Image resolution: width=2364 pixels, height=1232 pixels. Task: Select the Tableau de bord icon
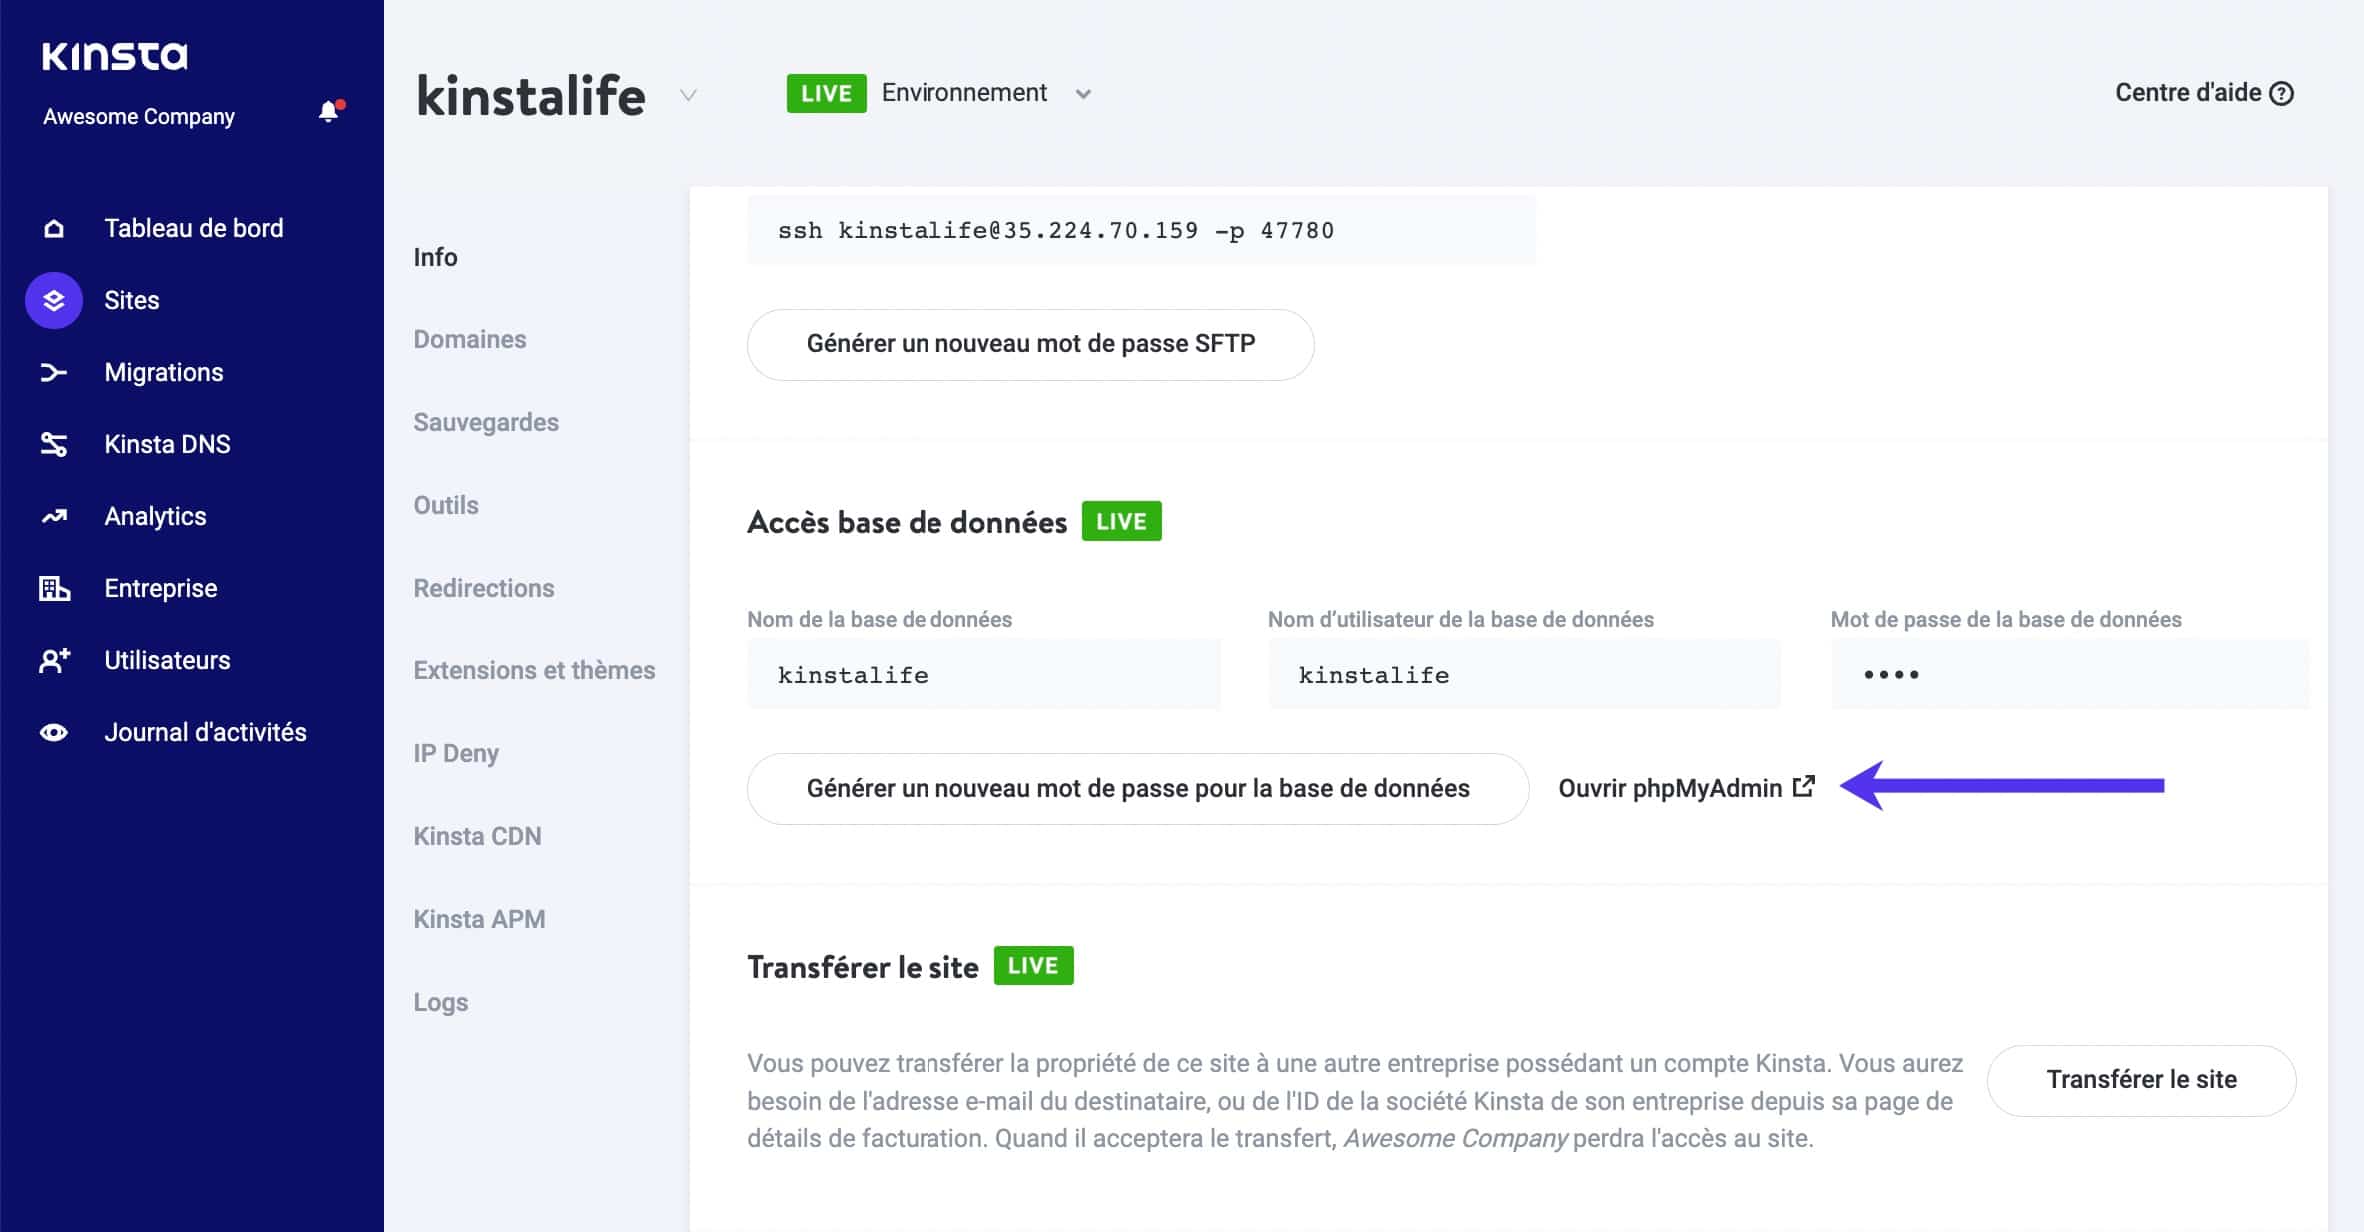[52, 227]
